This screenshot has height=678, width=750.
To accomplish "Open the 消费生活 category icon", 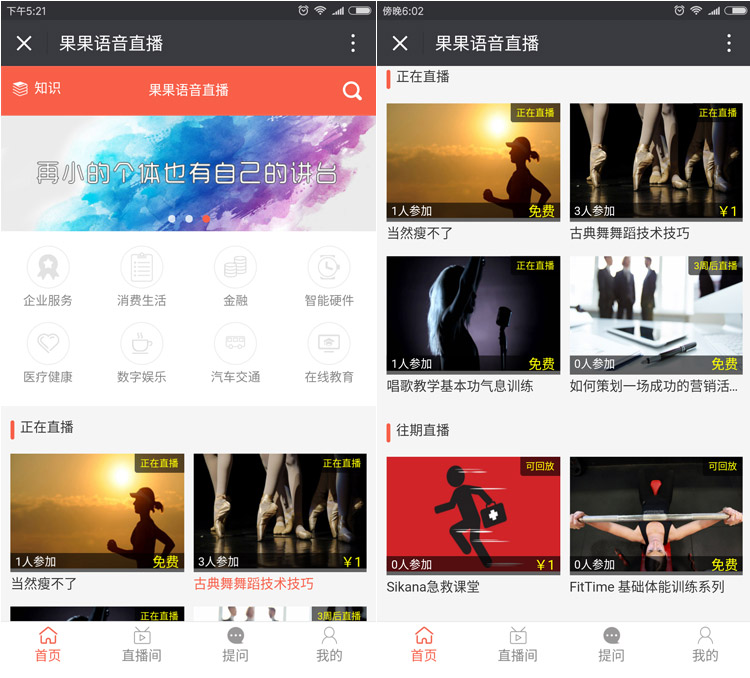I will (x=142, y=267).
